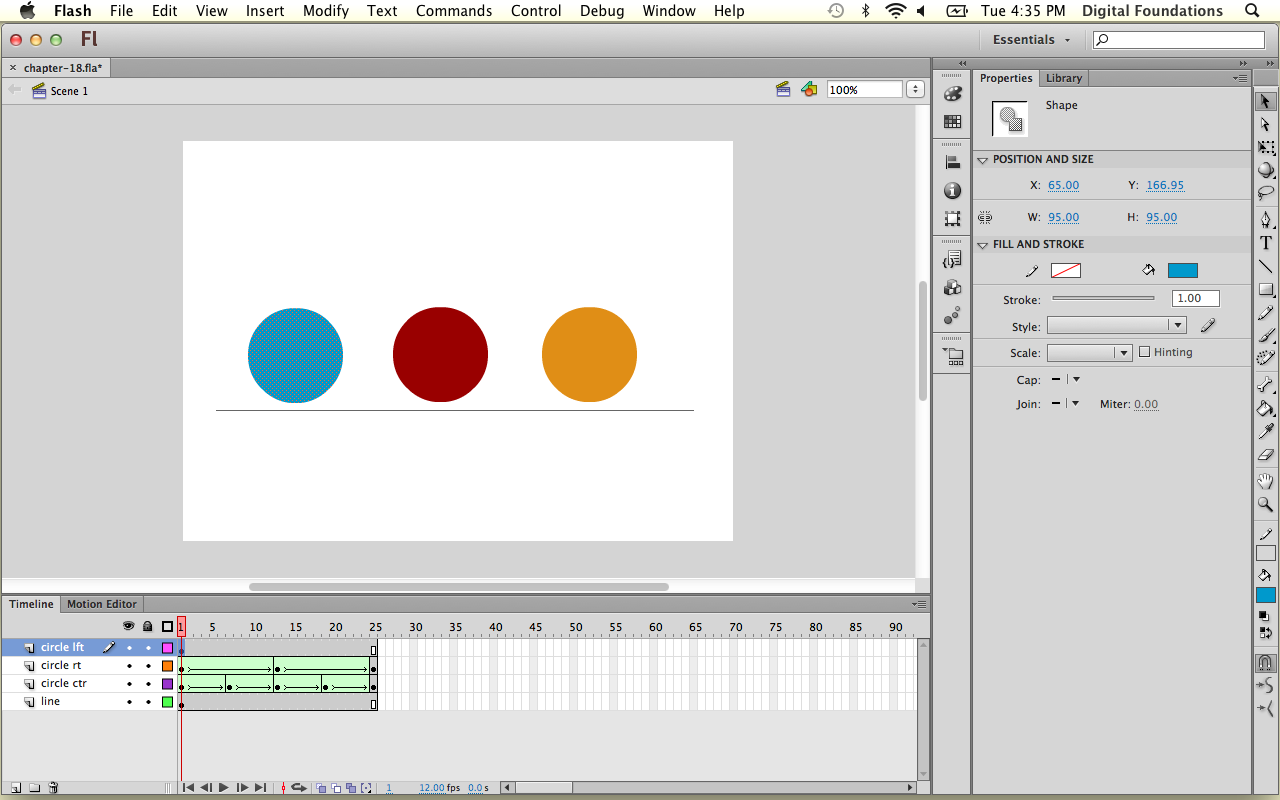Screen dimensions: 1280x800
Task: Collapse the Position and Size section
Action: [983, 160]
